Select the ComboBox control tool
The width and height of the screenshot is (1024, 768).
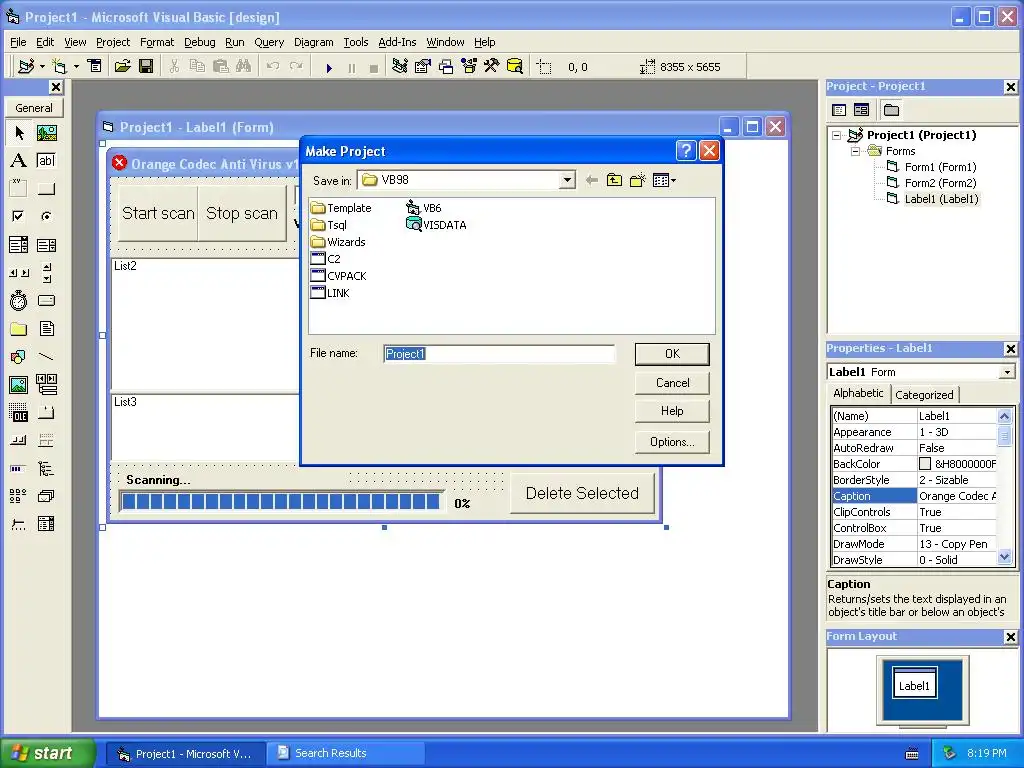click(19, 245)
